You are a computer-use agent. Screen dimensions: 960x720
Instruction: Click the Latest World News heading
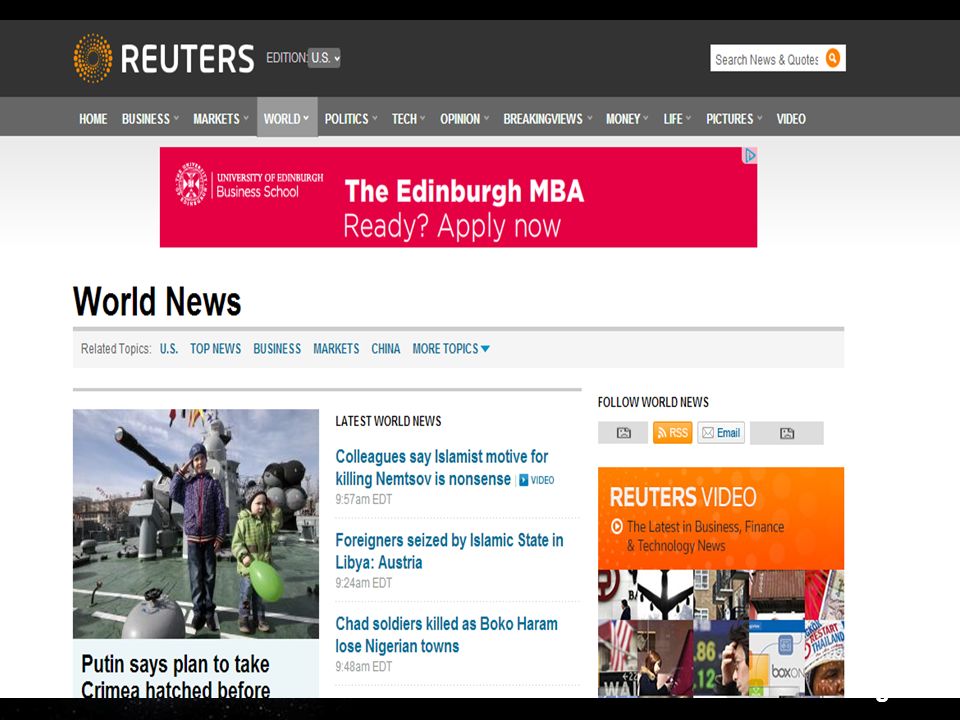tap(388, 421)
